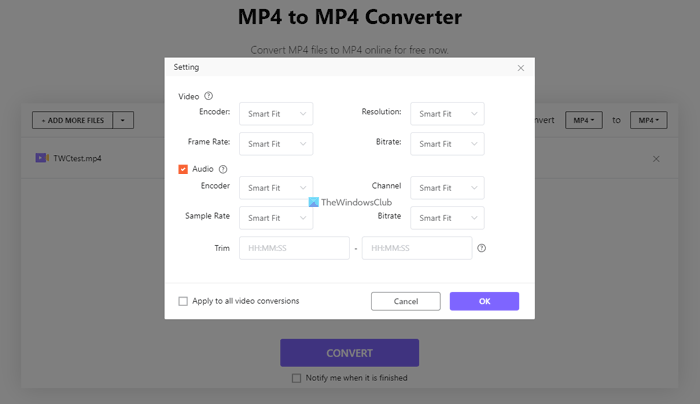This screenshot has height=404, width=700.
Task: Click the Trim start time field
Action: (294, 248)
